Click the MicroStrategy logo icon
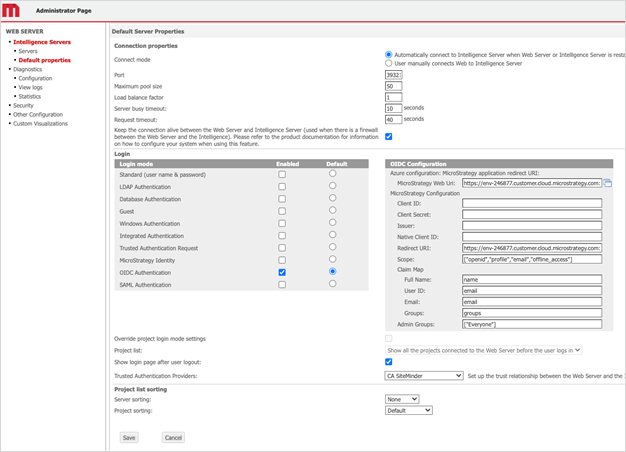626x452 pixels. [13, 11]
